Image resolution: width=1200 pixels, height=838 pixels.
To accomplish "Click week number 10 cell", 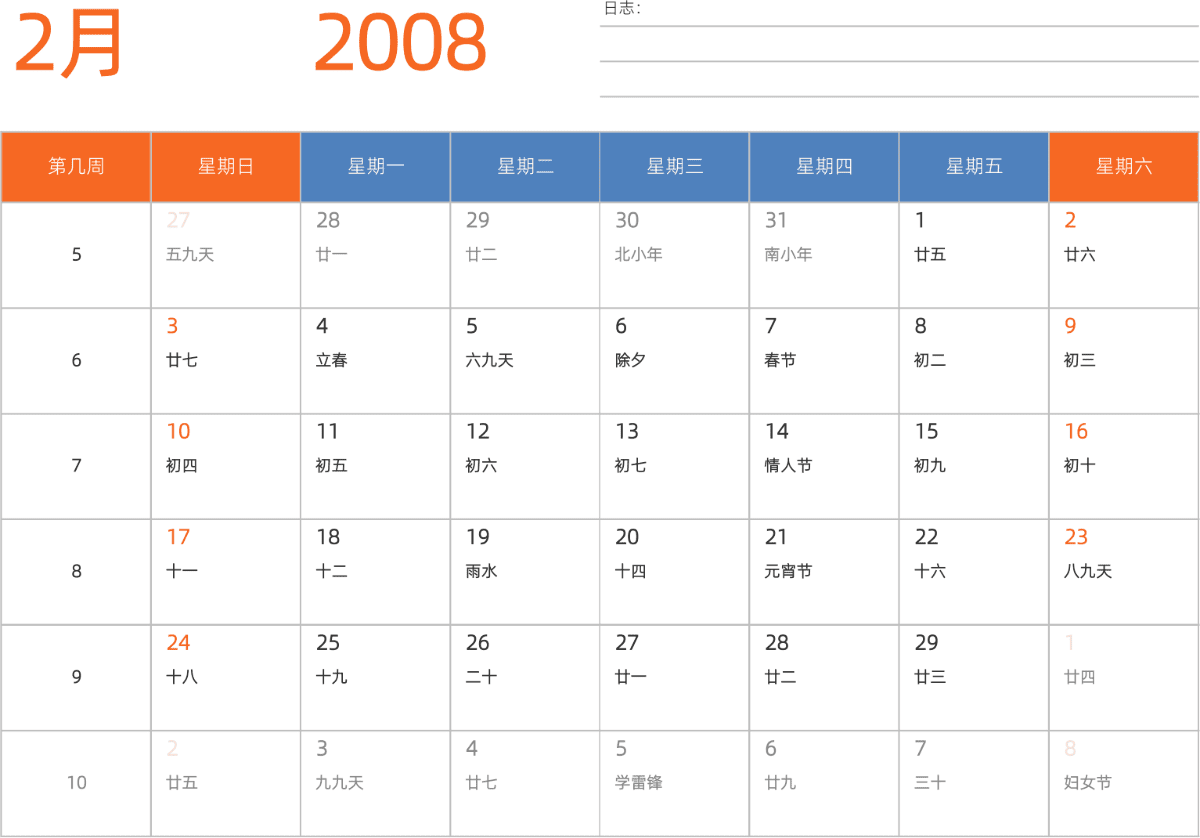I will click(x=76, y=783).
